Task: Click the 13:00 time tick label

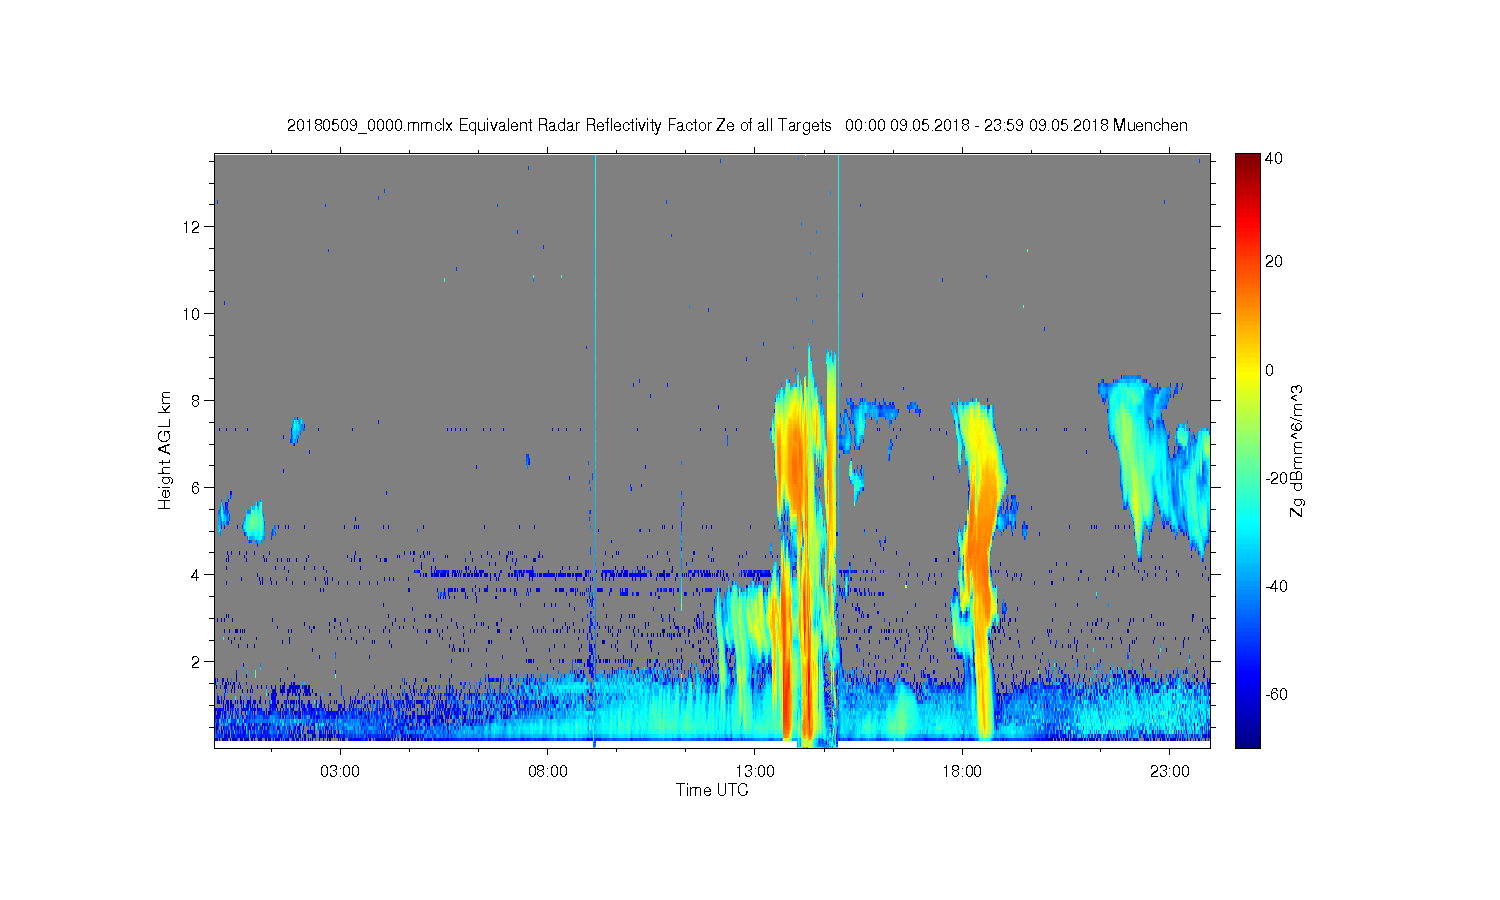Action: [x=755, y=771]
